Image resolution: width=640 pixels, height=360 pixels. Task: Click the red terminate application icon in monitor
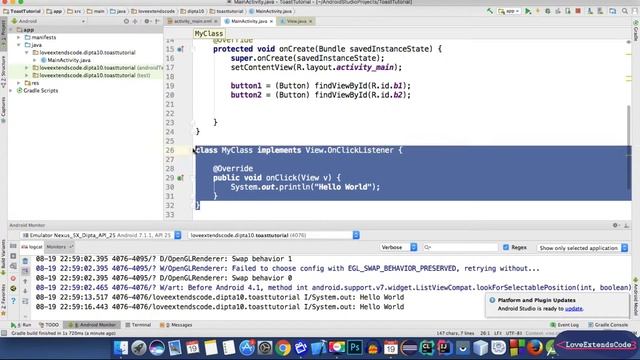click(13, 278)
